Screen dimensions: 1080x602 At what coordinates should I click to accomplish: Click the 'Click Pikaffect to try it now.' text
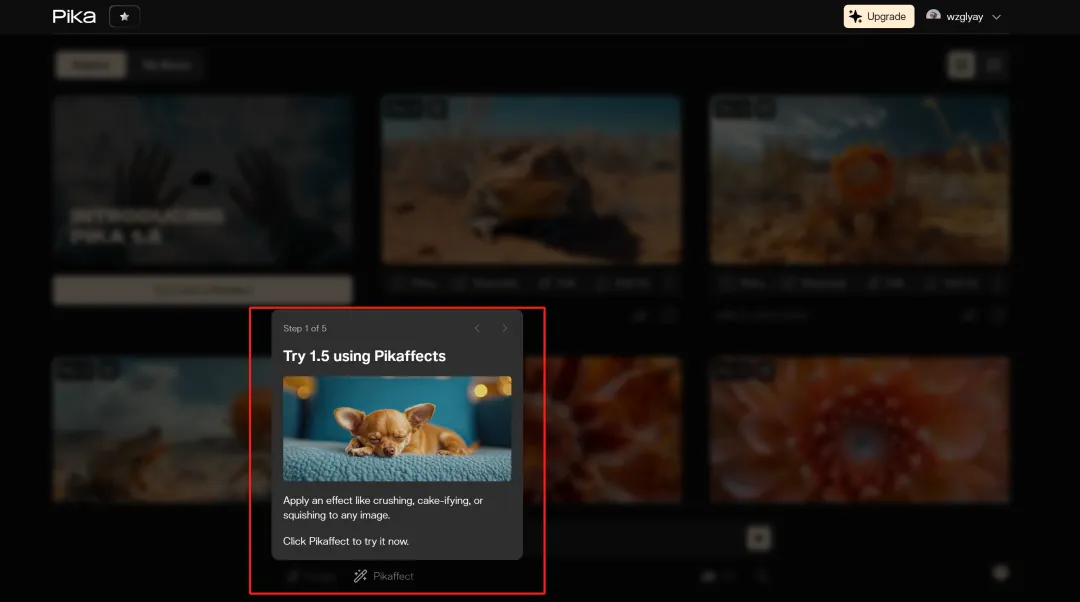pos(346,541)
